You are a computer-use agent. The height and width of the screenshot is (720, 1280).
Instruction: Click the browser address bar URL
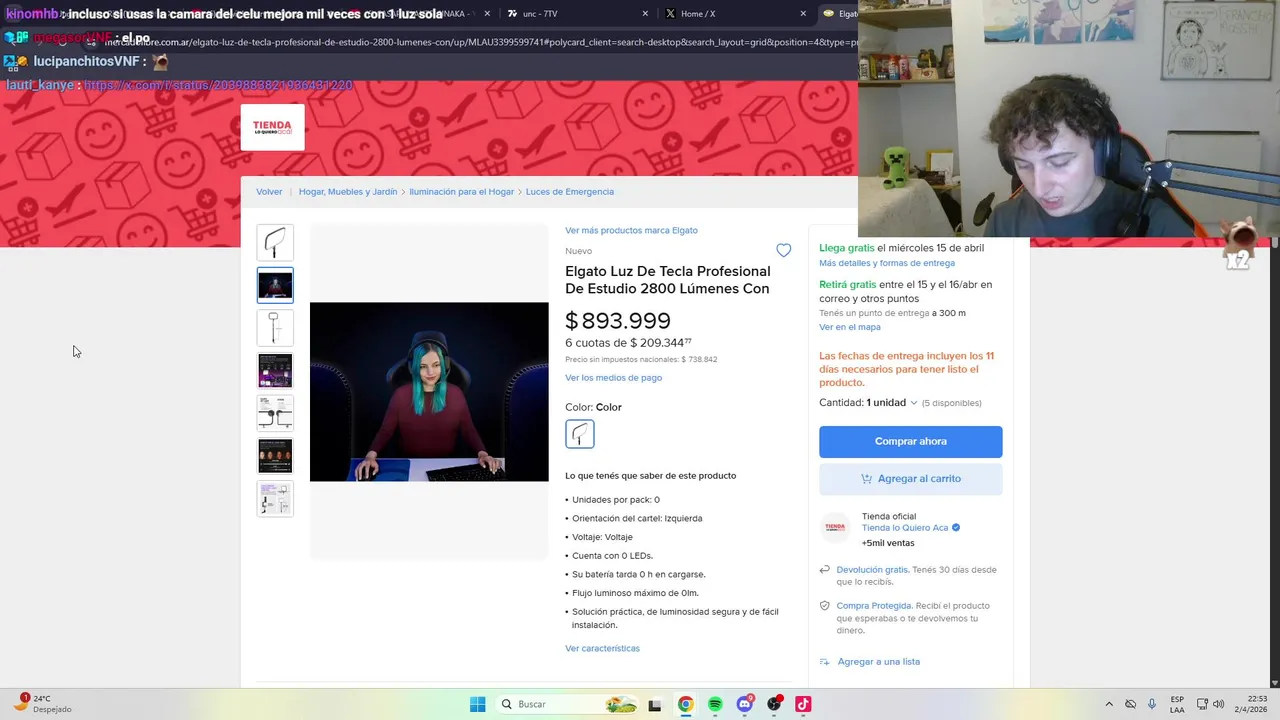tap(480, 43)
